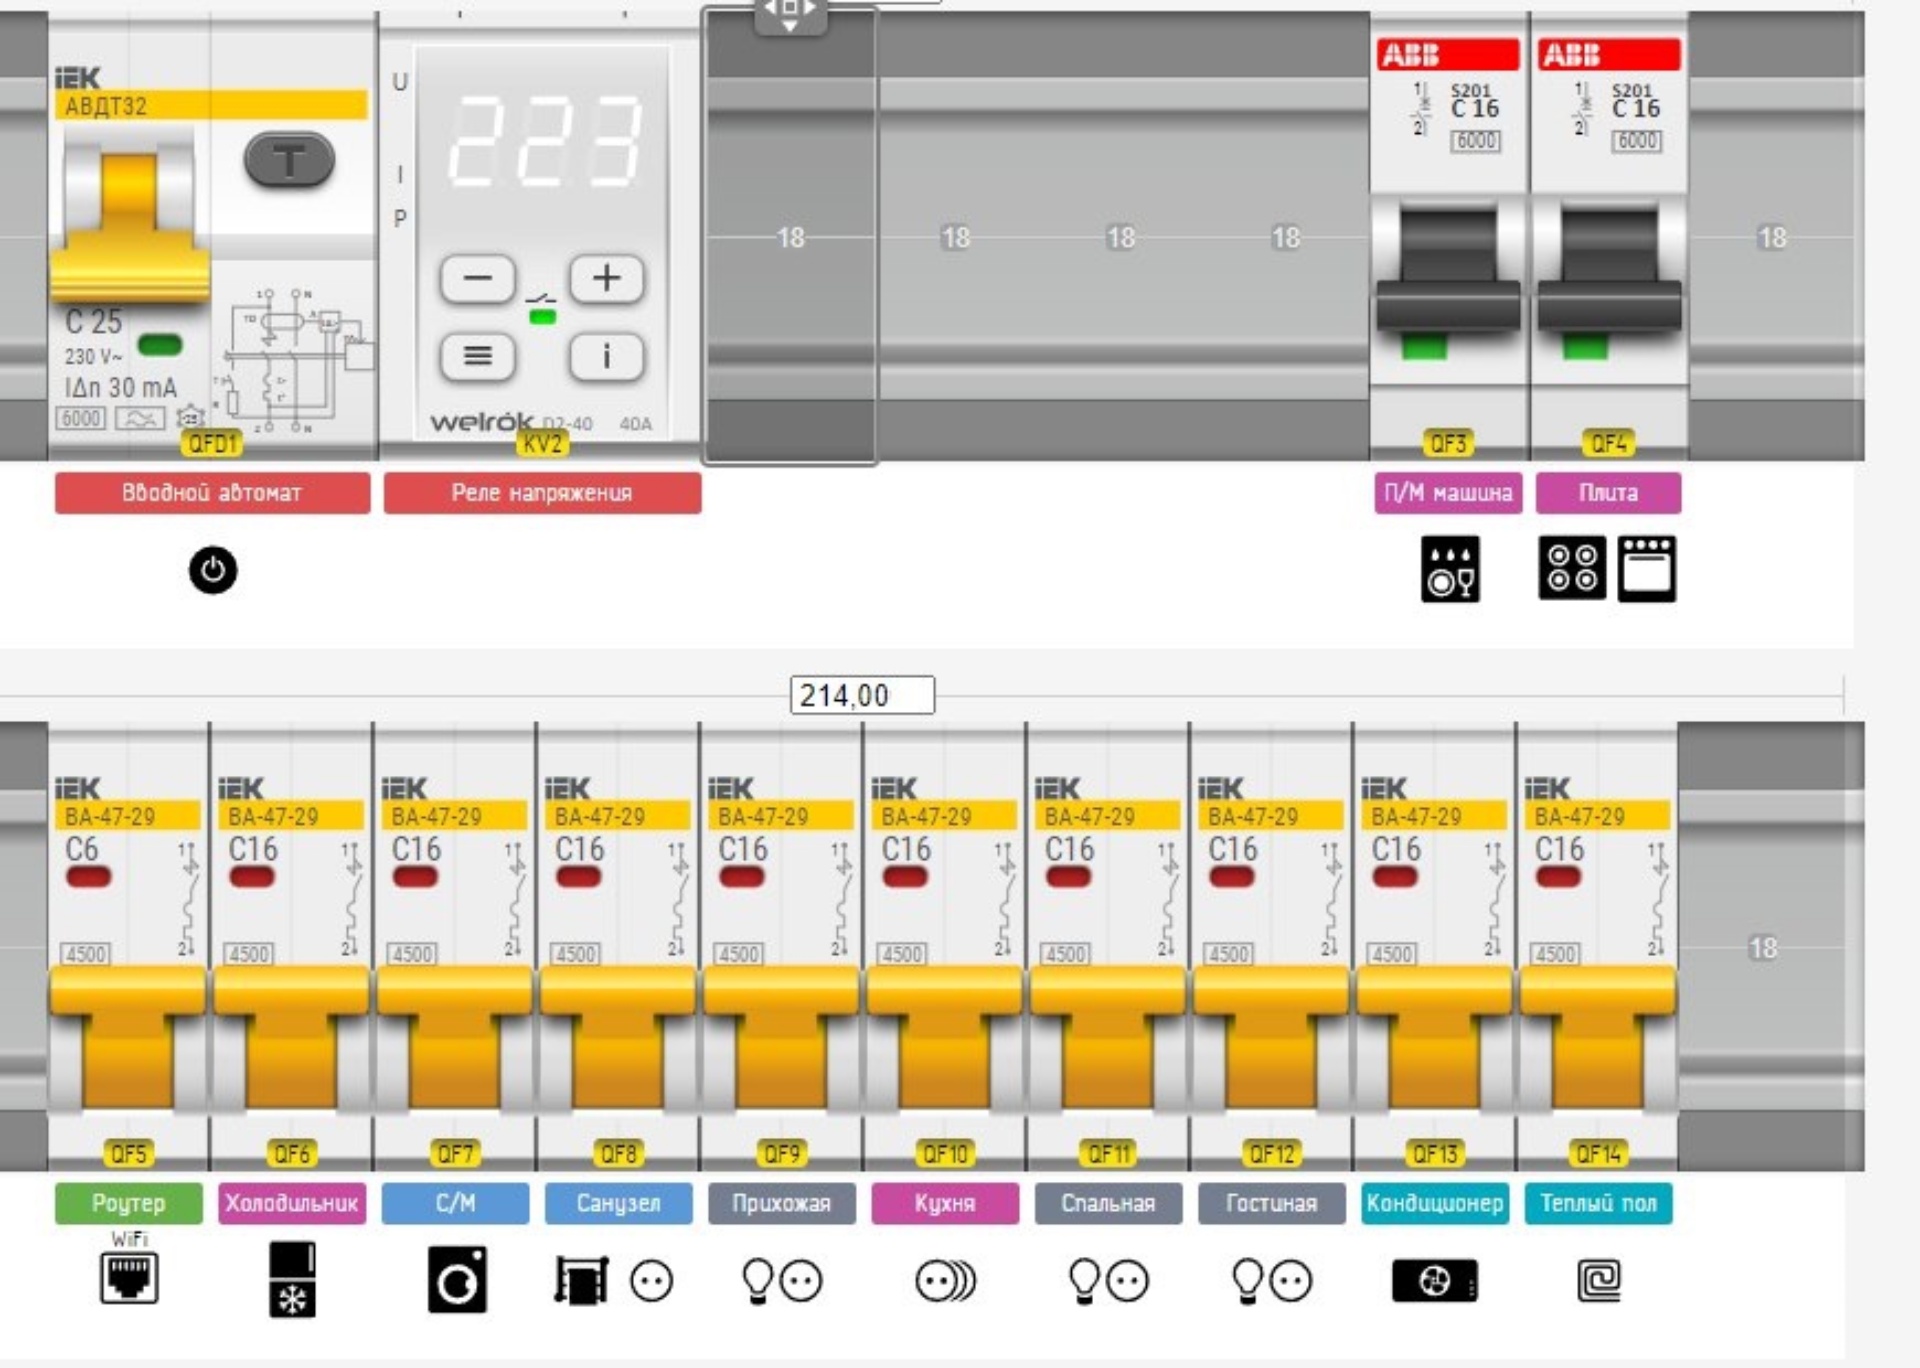Click the Реле напряжения red label

[542, 493]
